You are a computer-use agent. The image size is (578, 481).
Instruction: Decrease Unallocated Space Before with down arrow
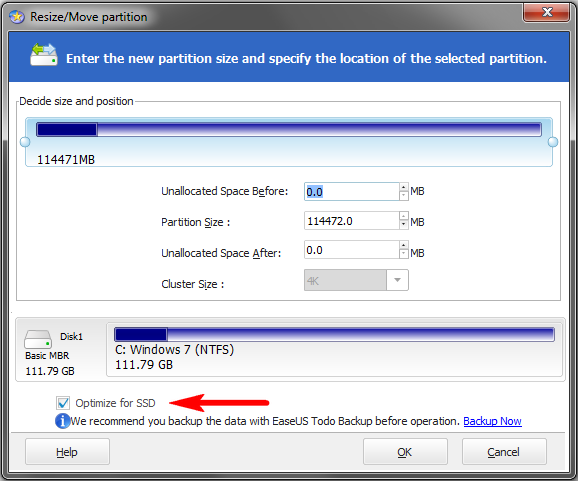404,196
